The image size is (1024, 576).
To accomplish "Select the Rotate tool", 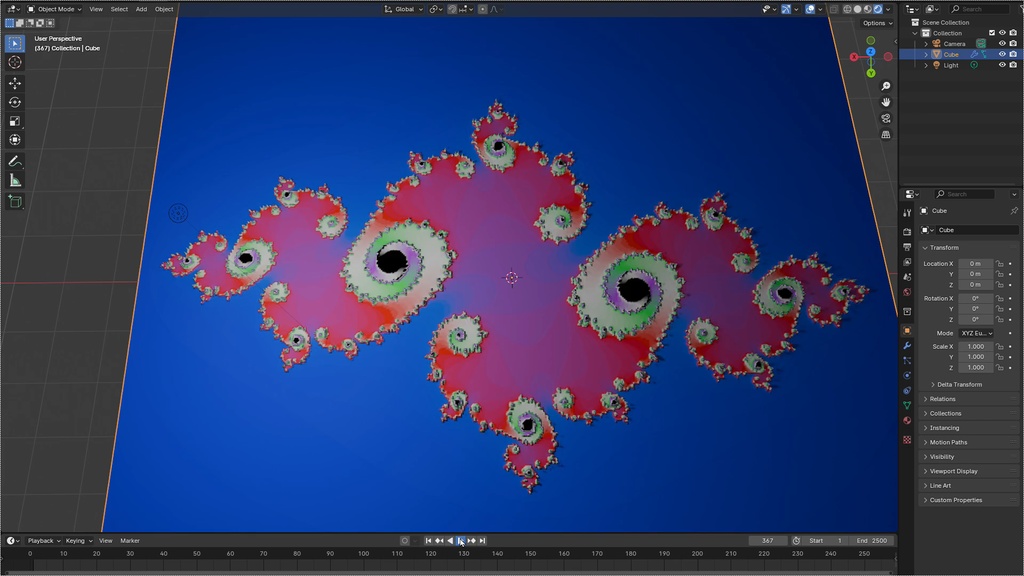I will (15, 102).
